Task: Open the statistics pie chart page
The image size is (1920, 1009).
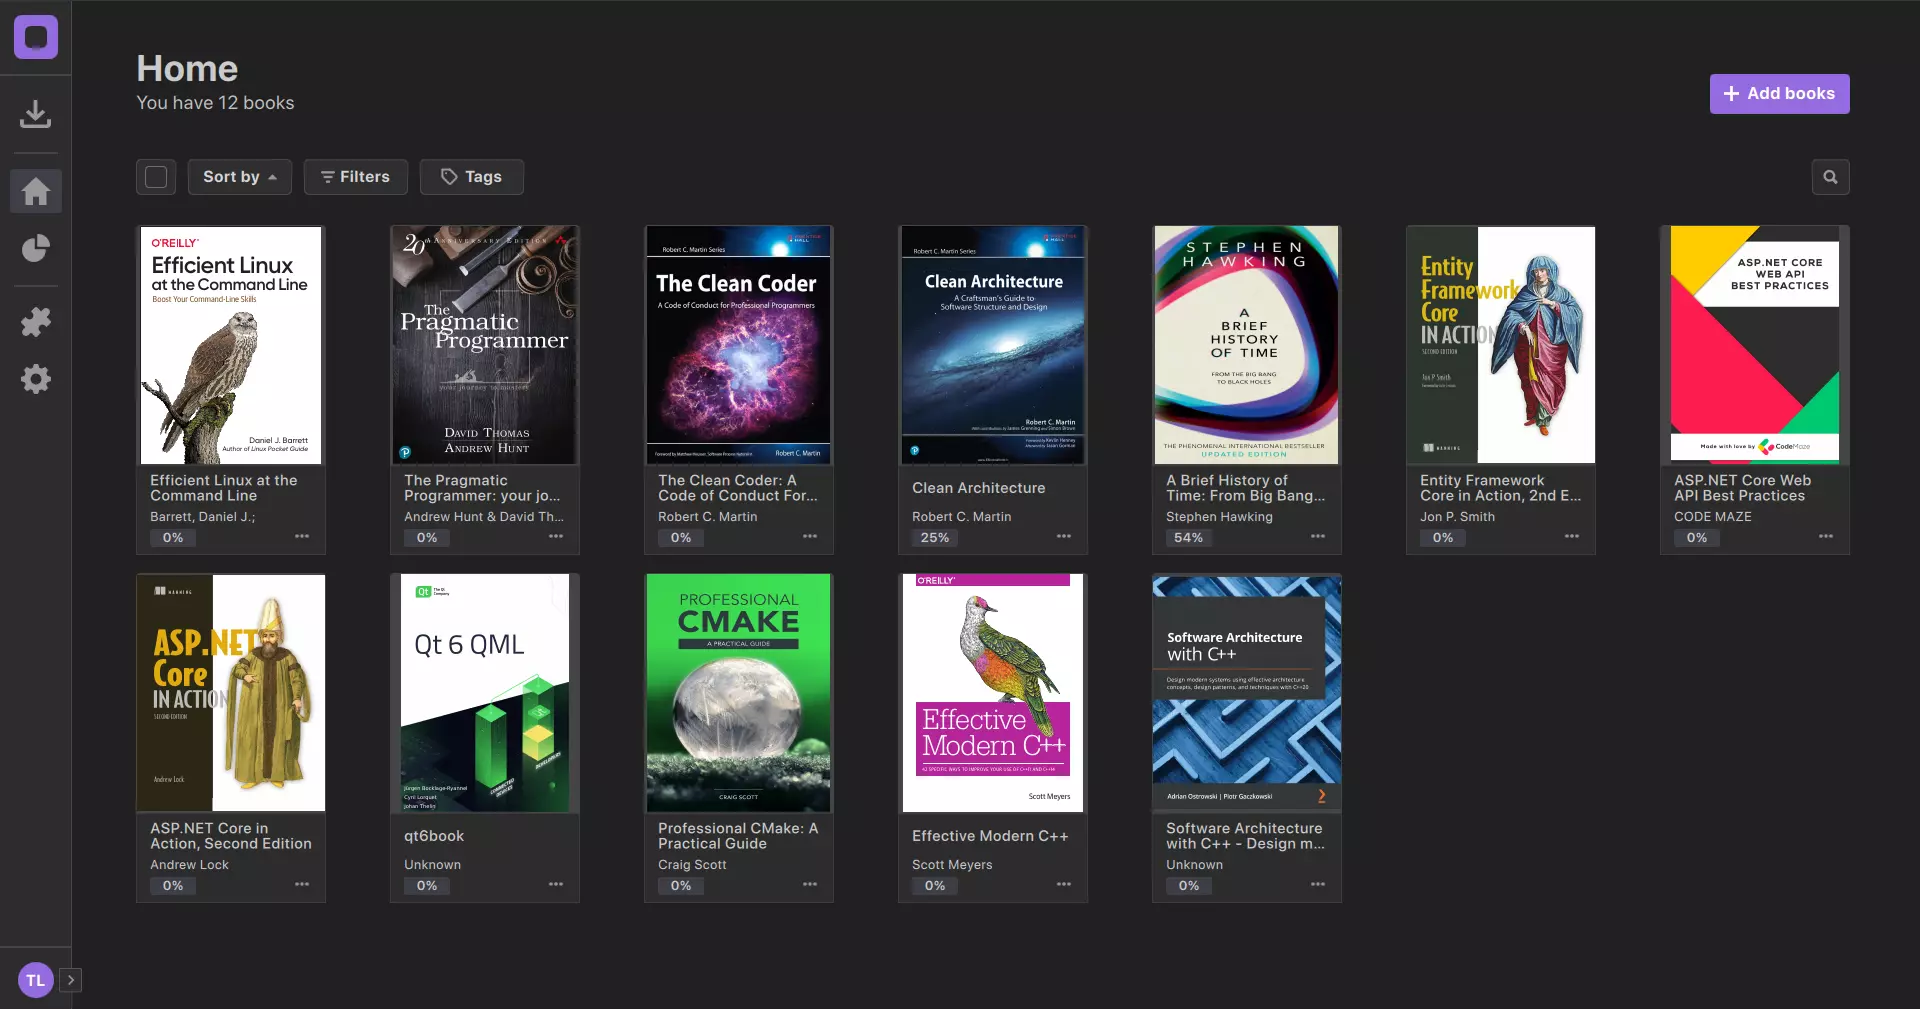Action: click(35, 248)
